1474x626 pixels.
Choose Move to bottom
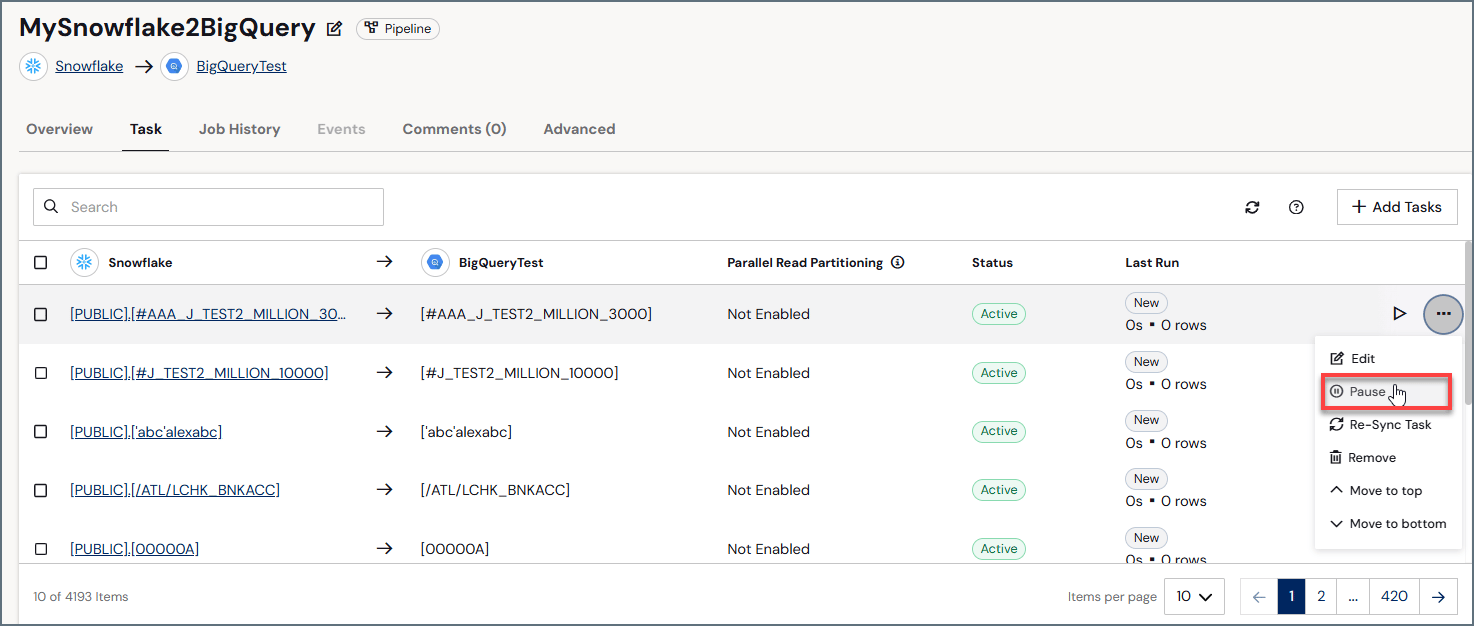tap(1388, 523)
